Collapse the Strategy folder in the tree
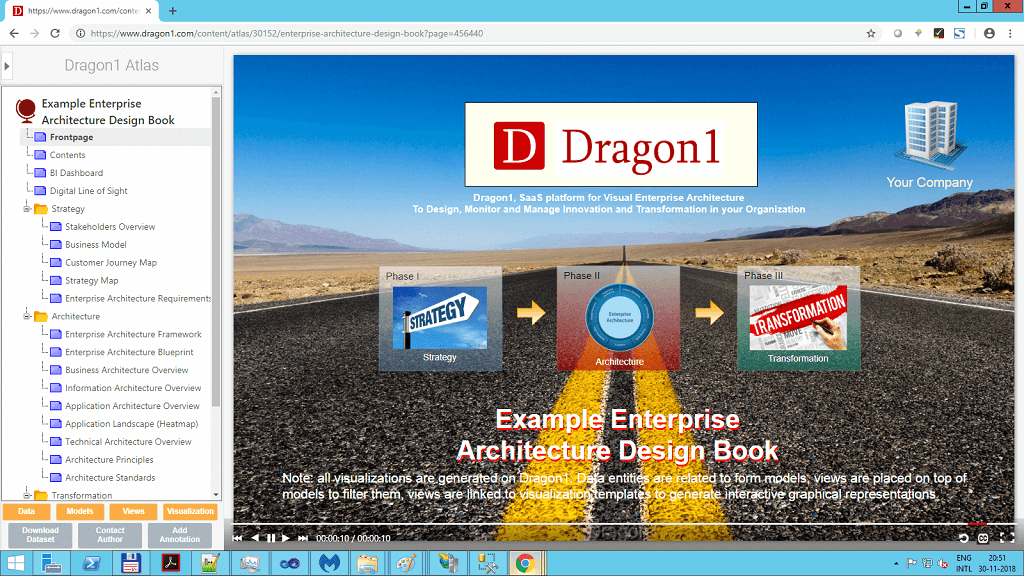 click(x=27, y=209)
